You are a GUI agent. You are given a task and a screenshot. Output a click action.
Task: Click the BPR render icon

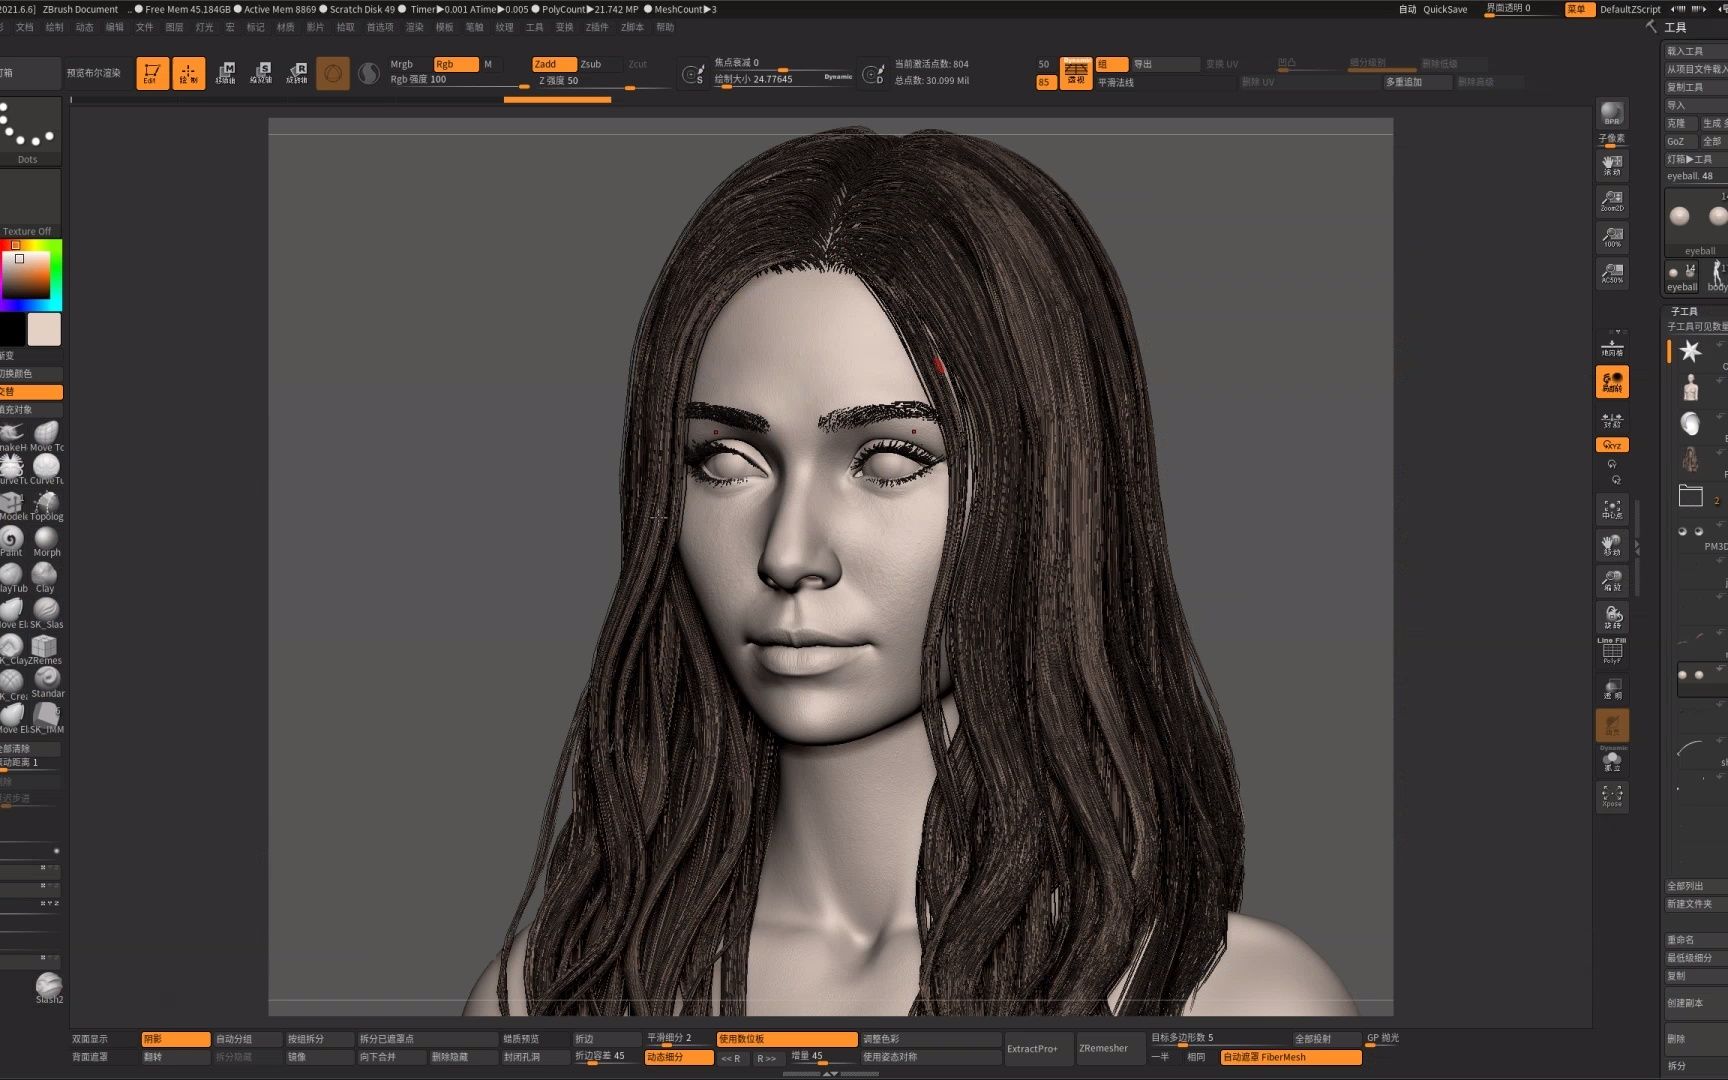click(1612, 113)
